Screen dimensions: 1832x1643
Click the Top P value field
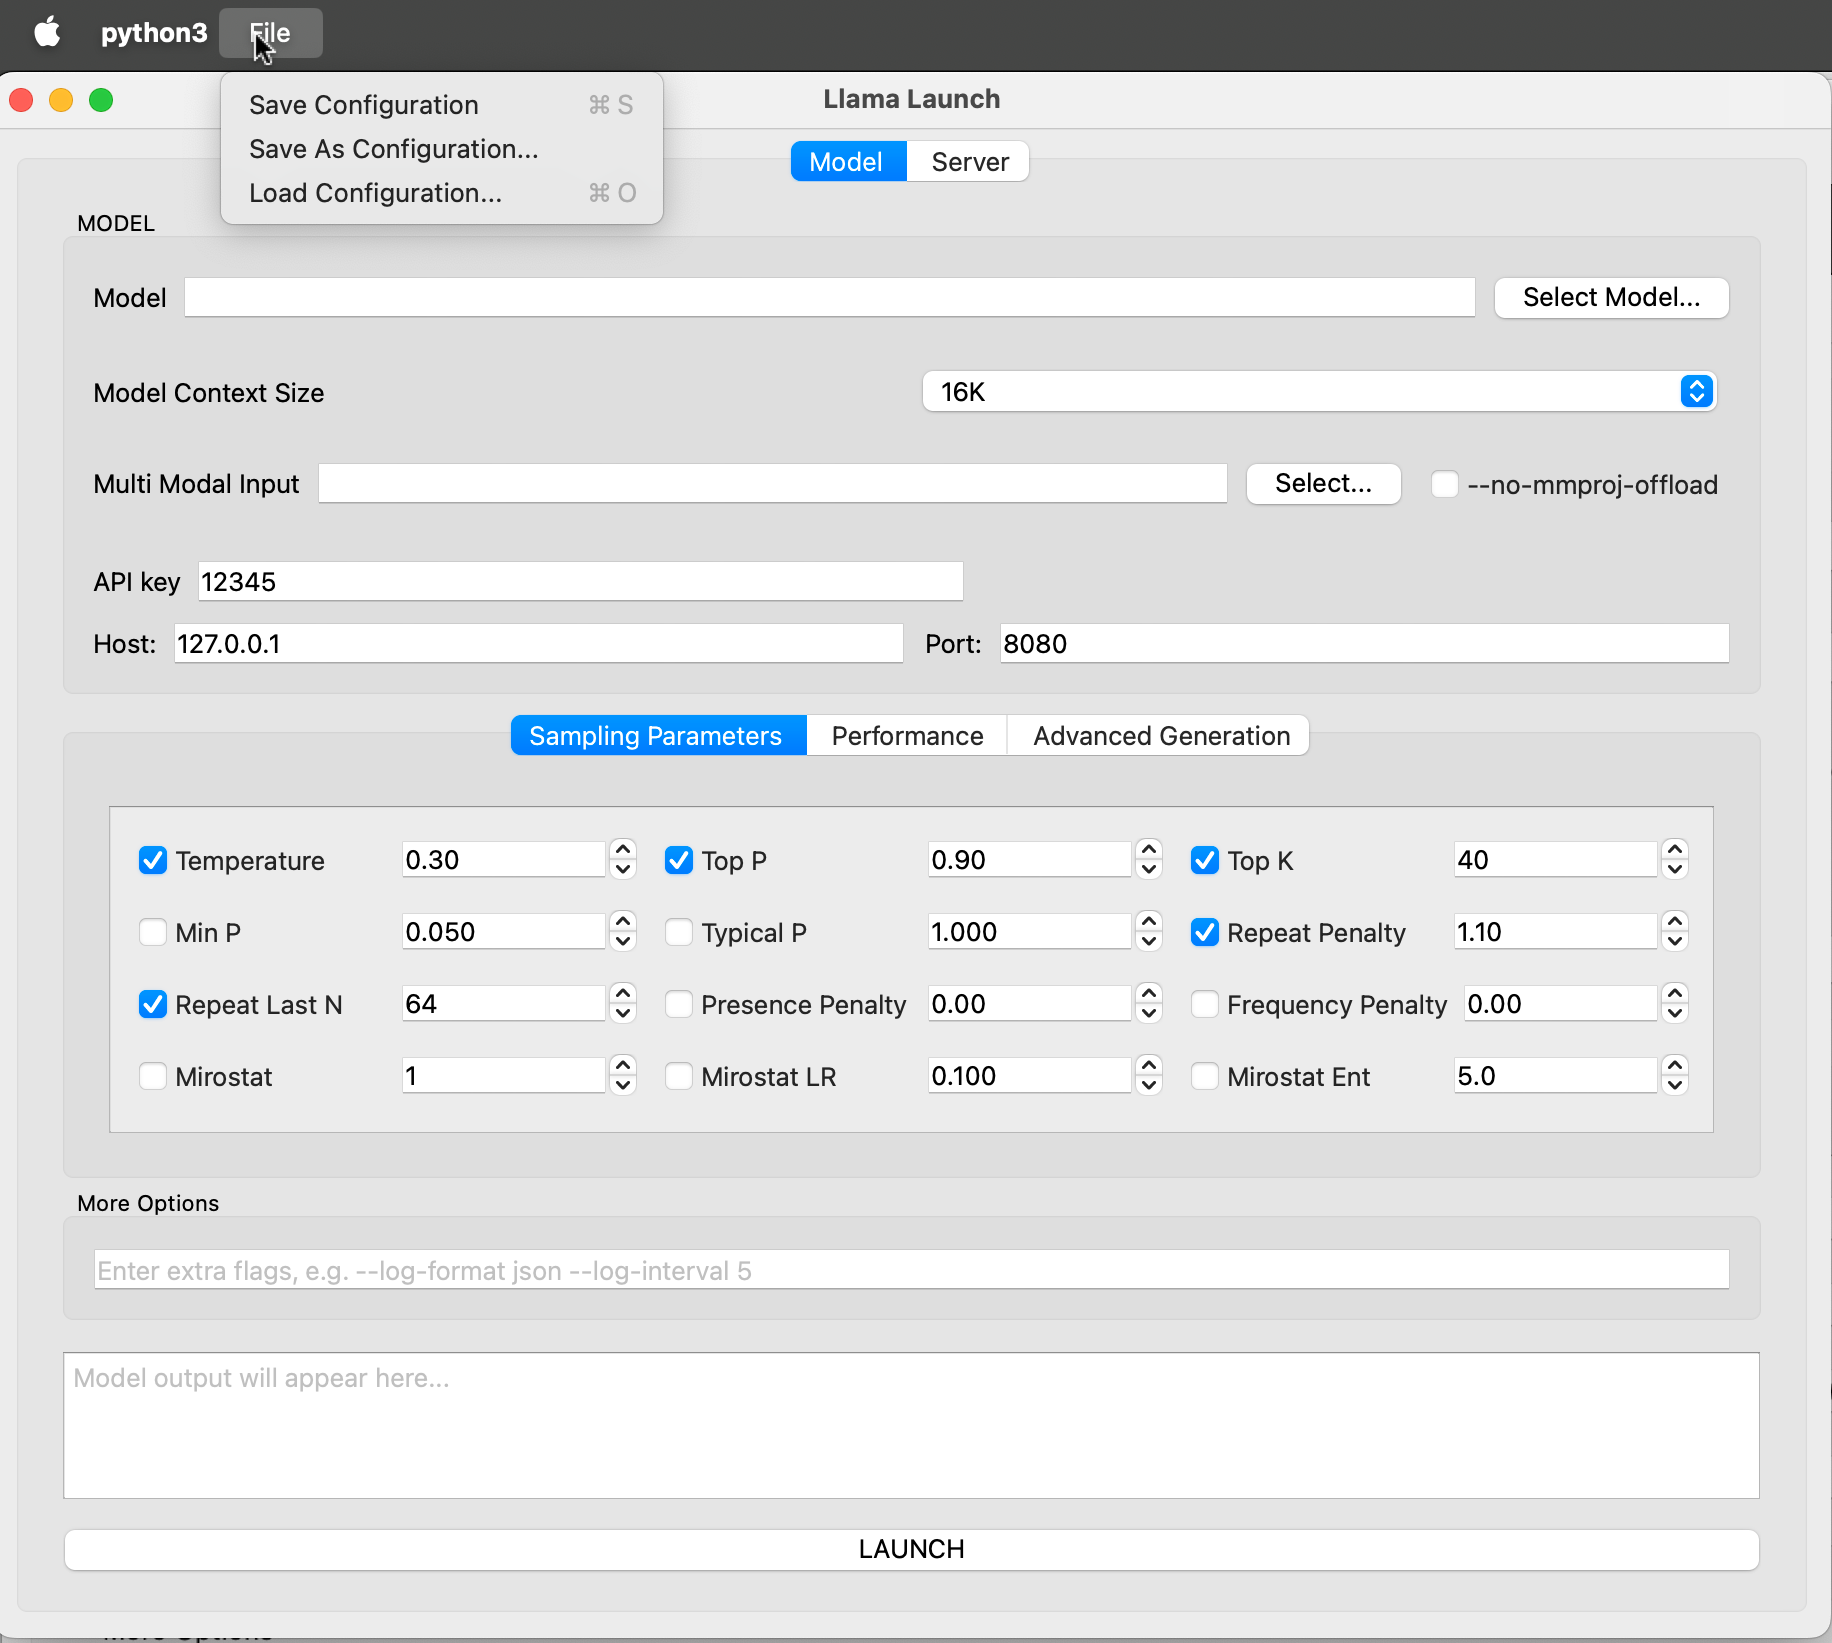tap(1030, 860)
